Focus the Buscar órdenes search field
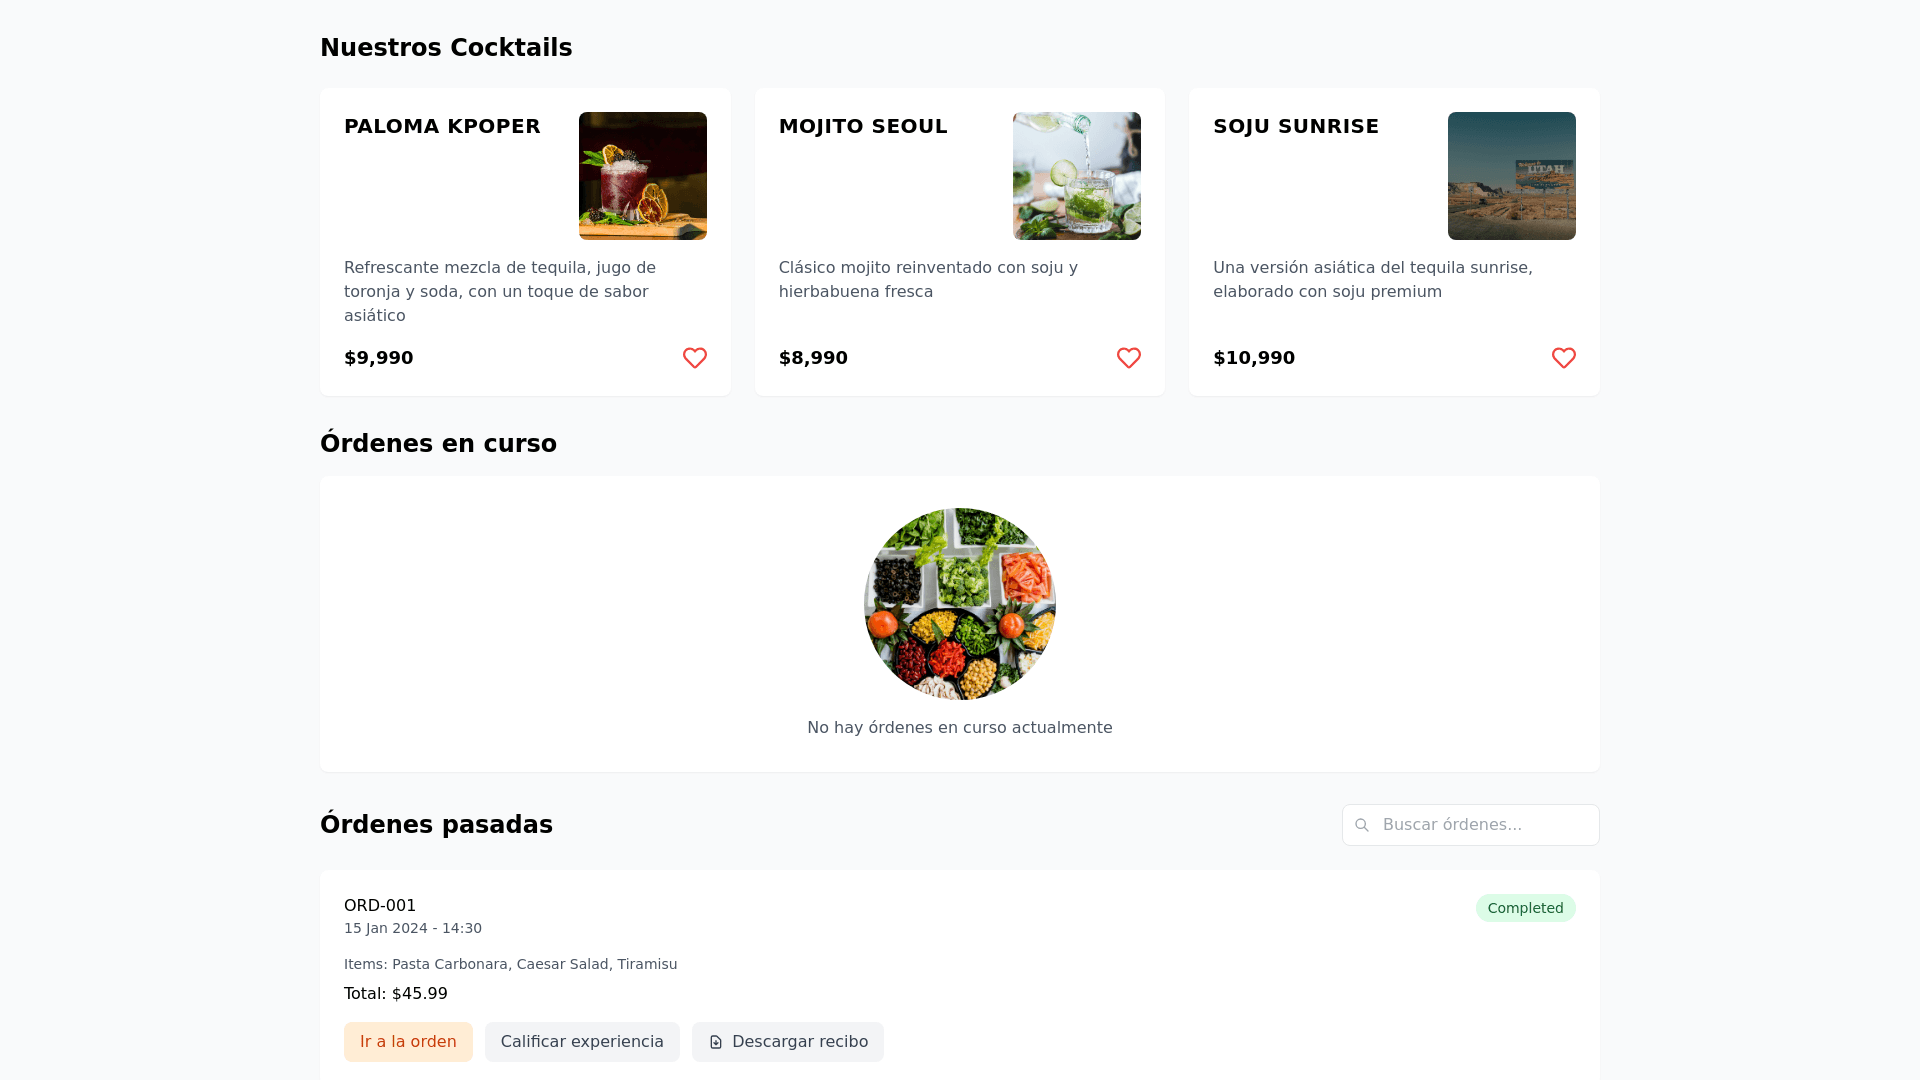 (x=1482, y=825)
